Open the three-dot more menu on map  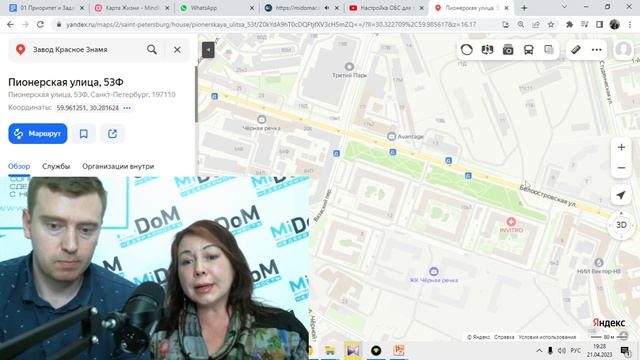coord(596,50)
